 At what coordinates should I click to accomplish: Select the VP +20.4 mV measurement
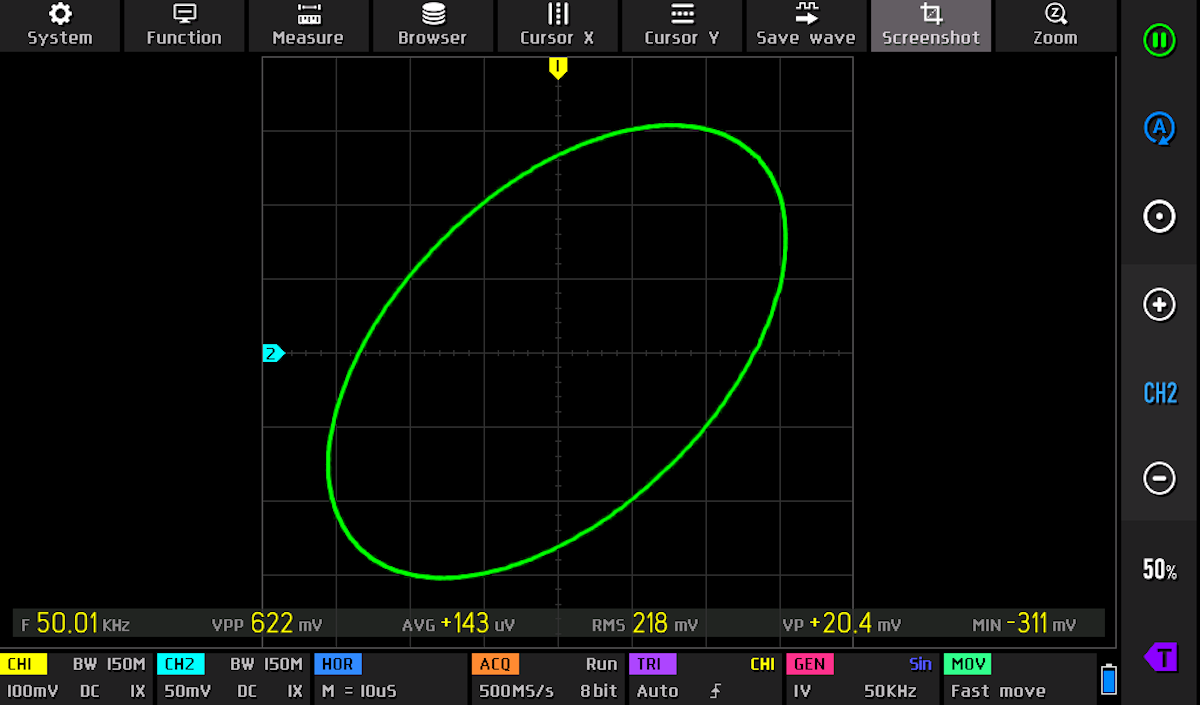841,624
